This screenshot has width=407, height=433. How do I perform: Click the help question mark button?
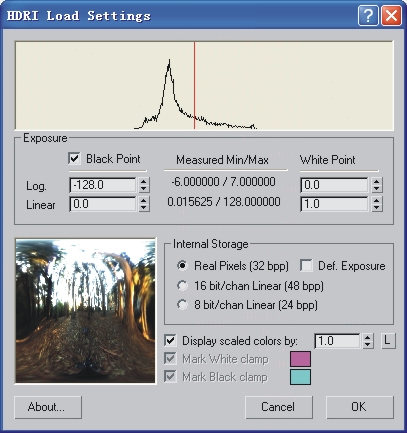pyautogui.click(x=368, y=15)
